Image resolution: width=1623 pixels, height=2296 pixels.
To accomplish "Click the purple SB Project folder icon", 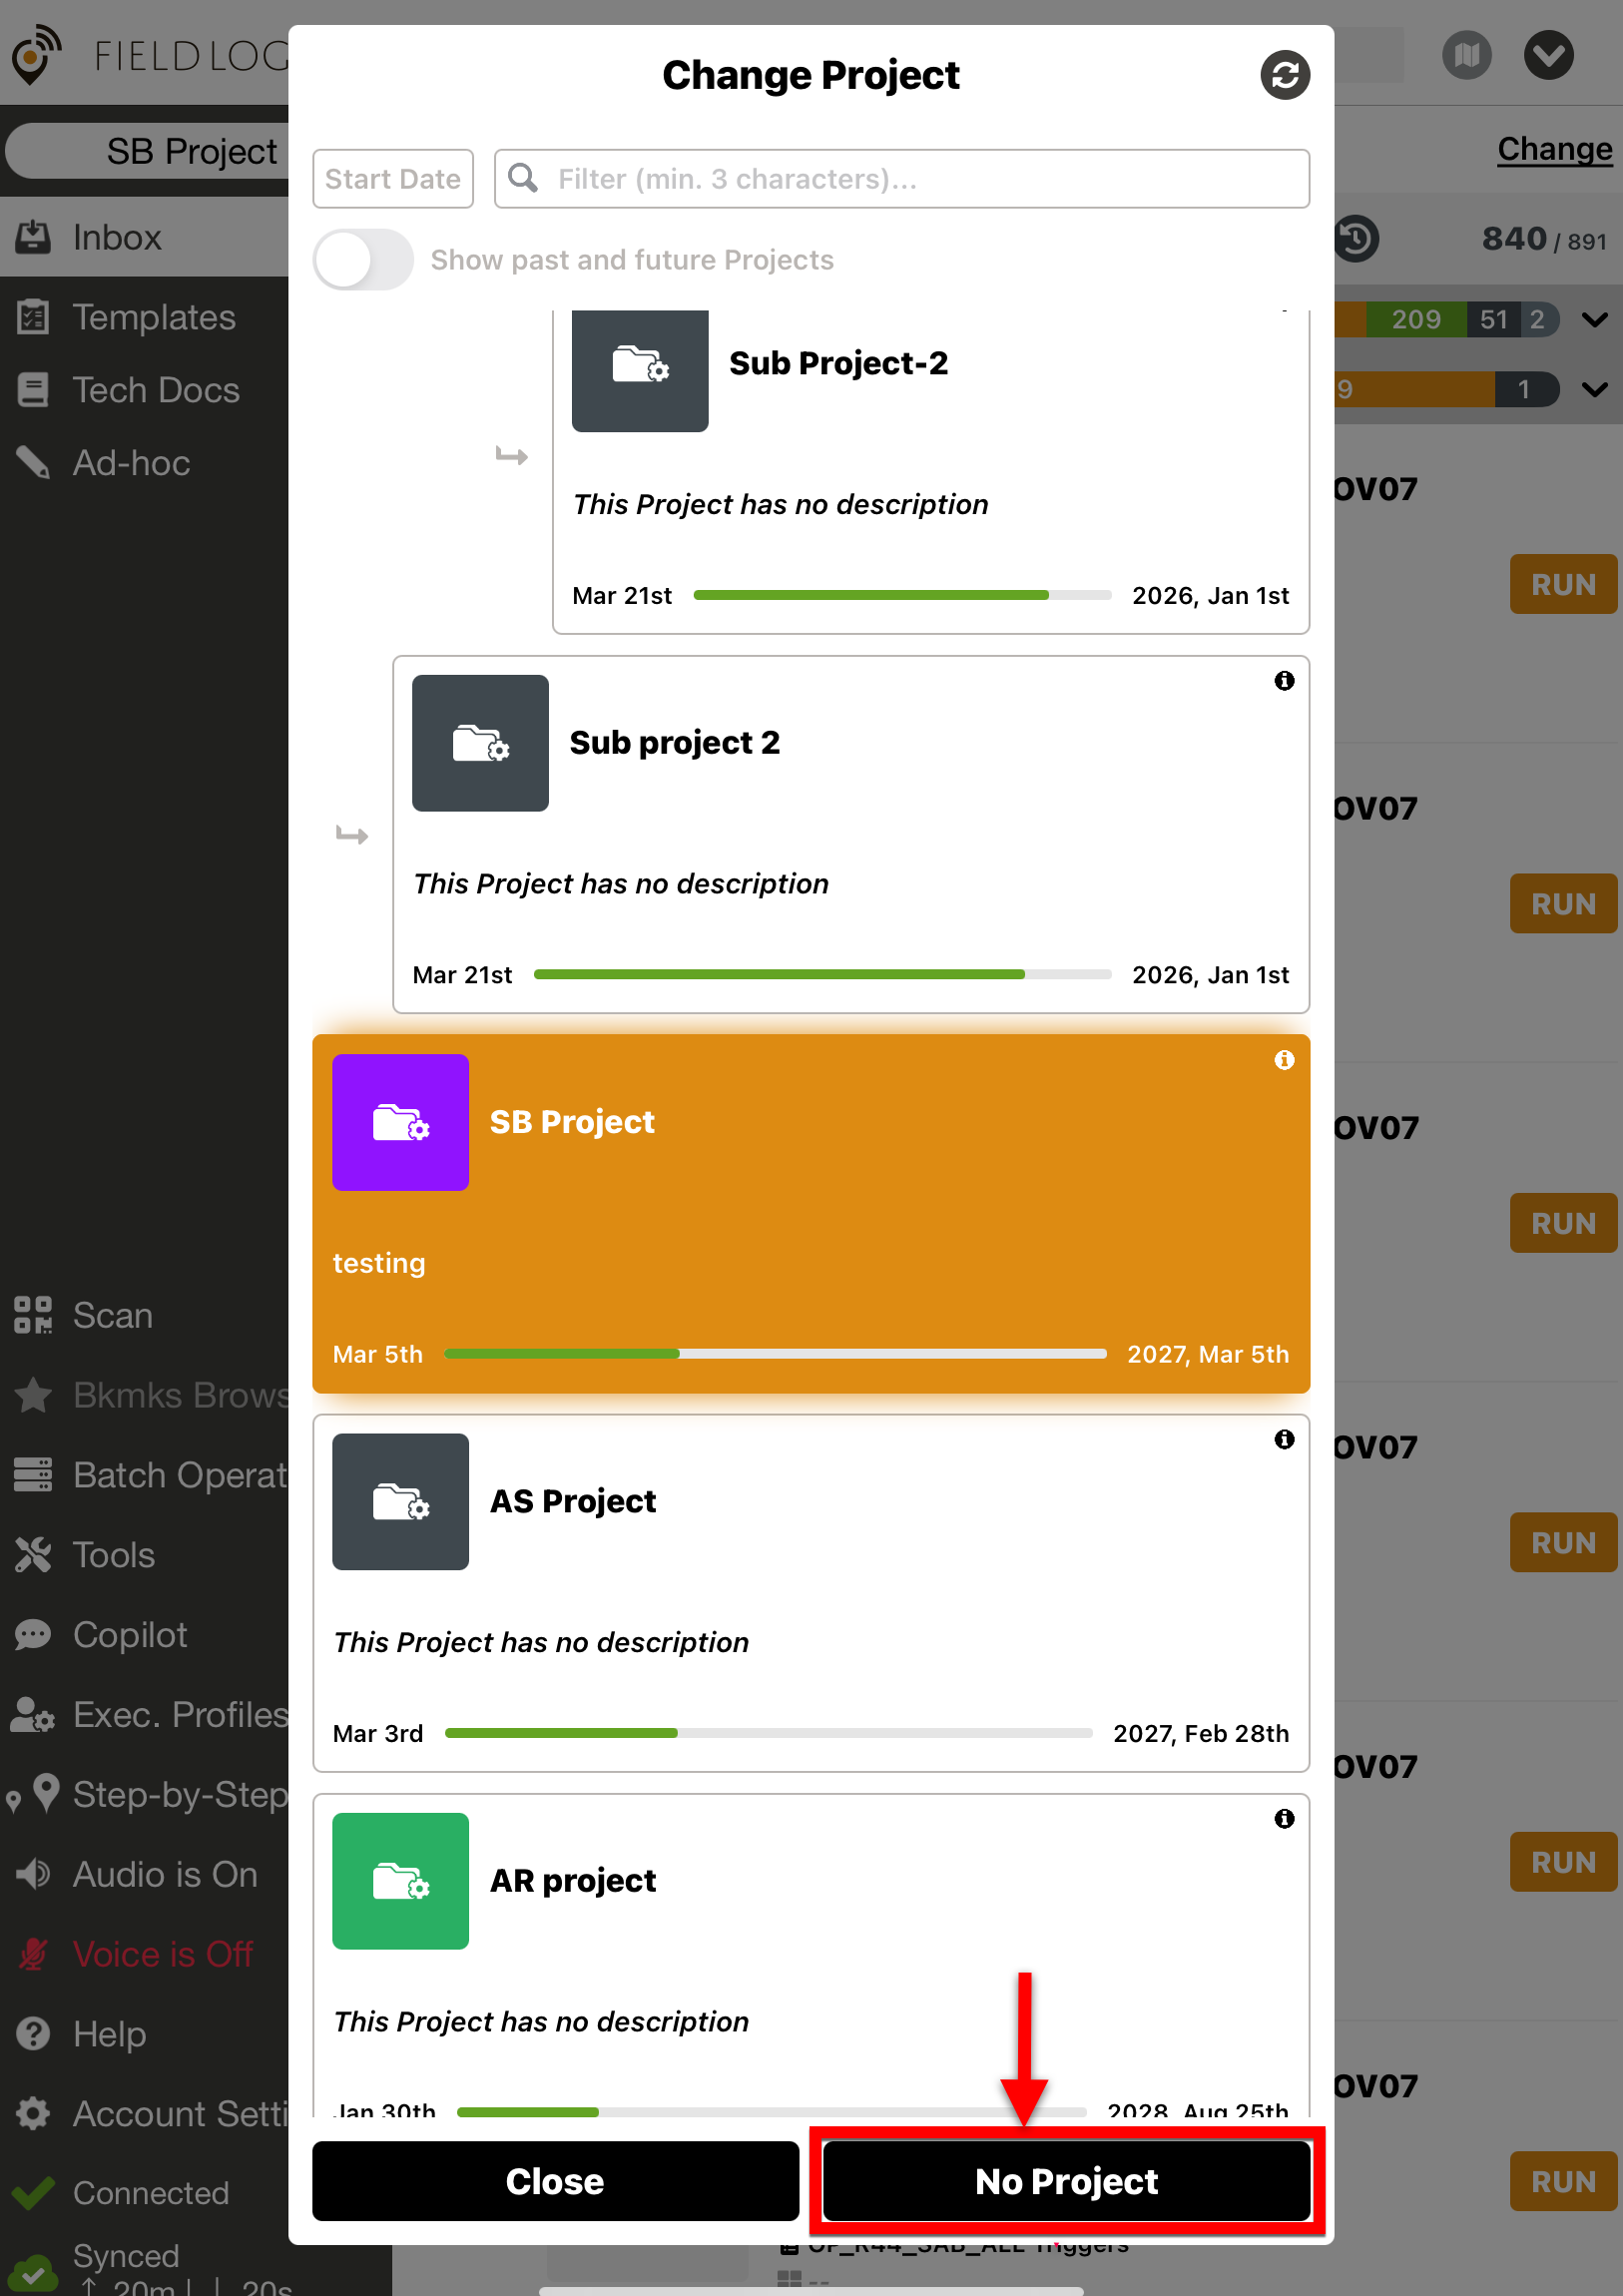I will pos(400,1122).
